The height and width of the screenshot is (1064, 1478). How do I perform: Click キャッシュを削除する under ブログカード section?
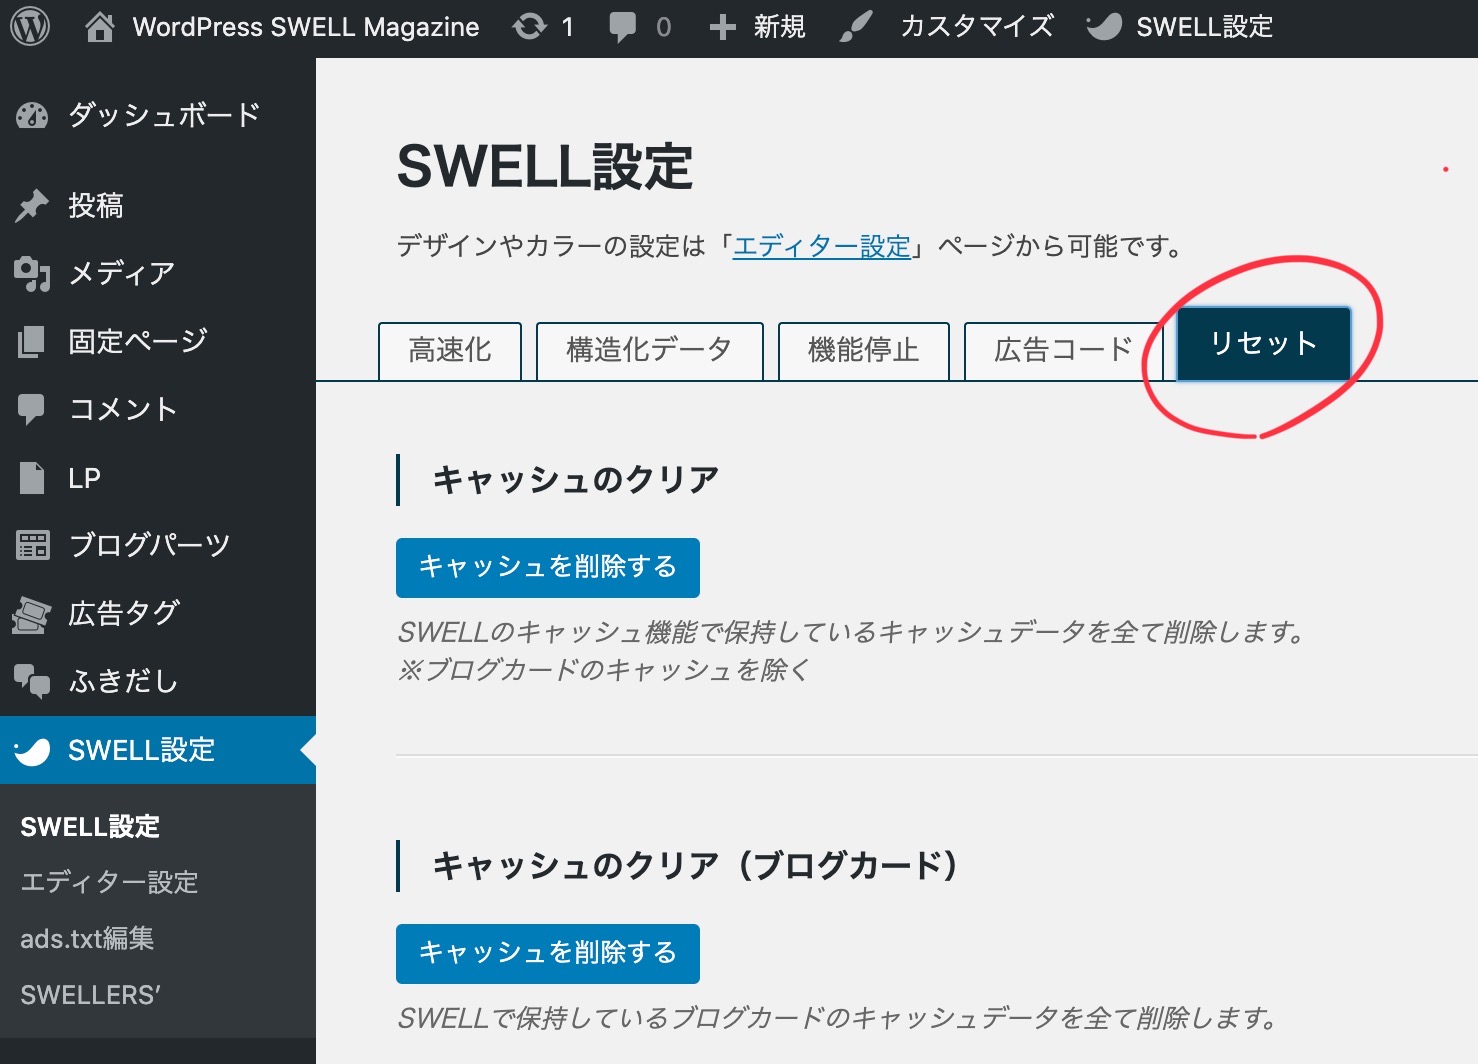click(548, 953)
